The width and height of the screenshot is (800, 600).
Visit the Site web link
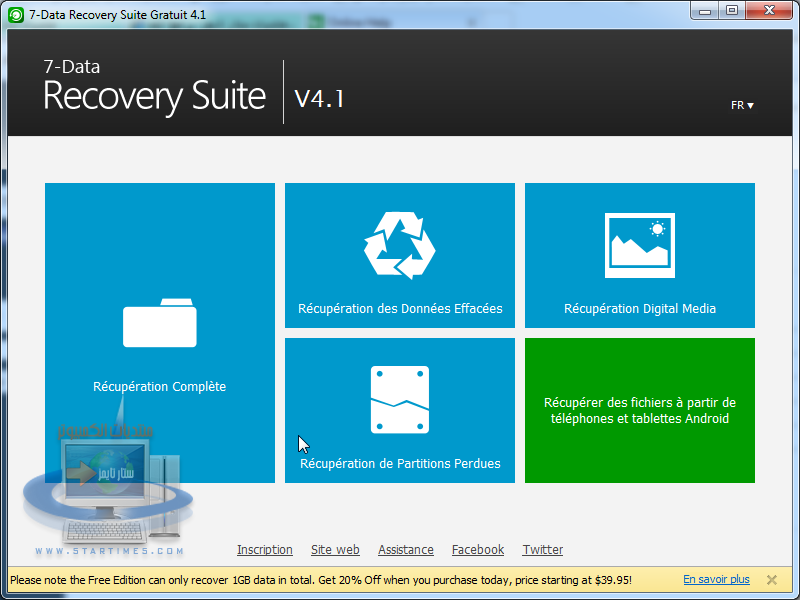point(335,549)
